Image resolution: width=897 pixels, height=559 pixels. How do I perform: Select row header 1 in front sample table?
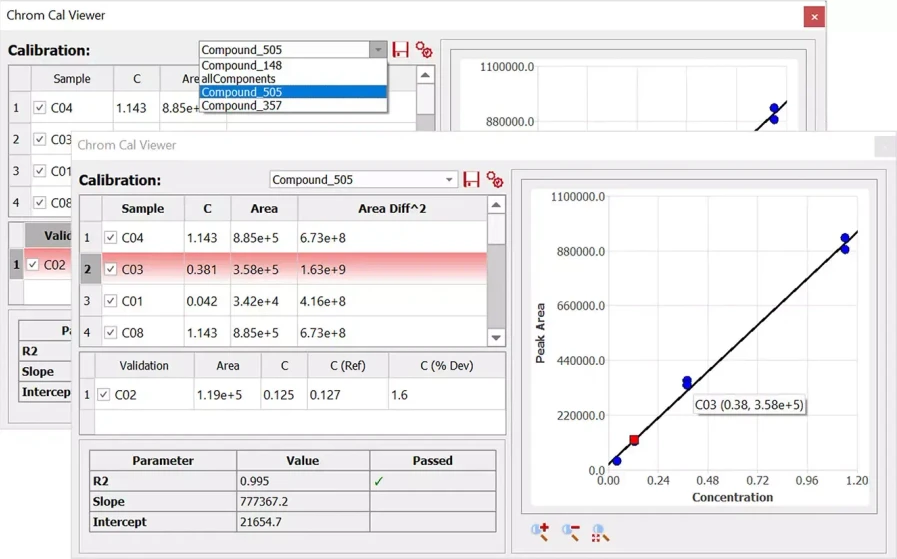pos(88,237)
